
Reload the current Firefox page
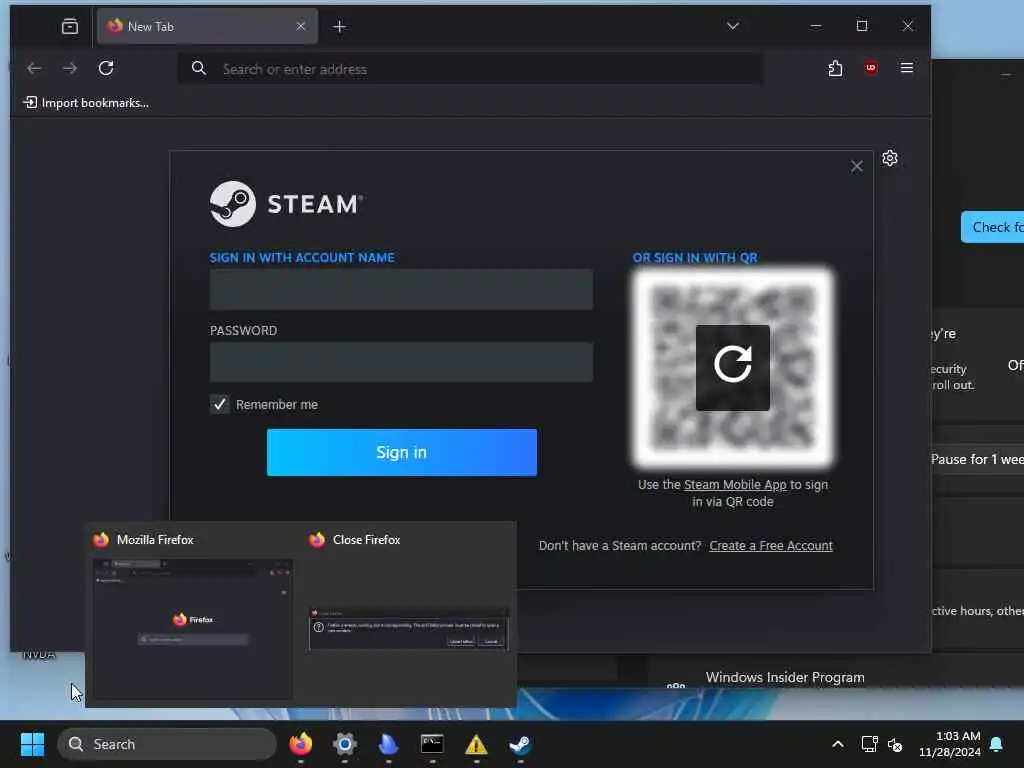coord(106,68)
